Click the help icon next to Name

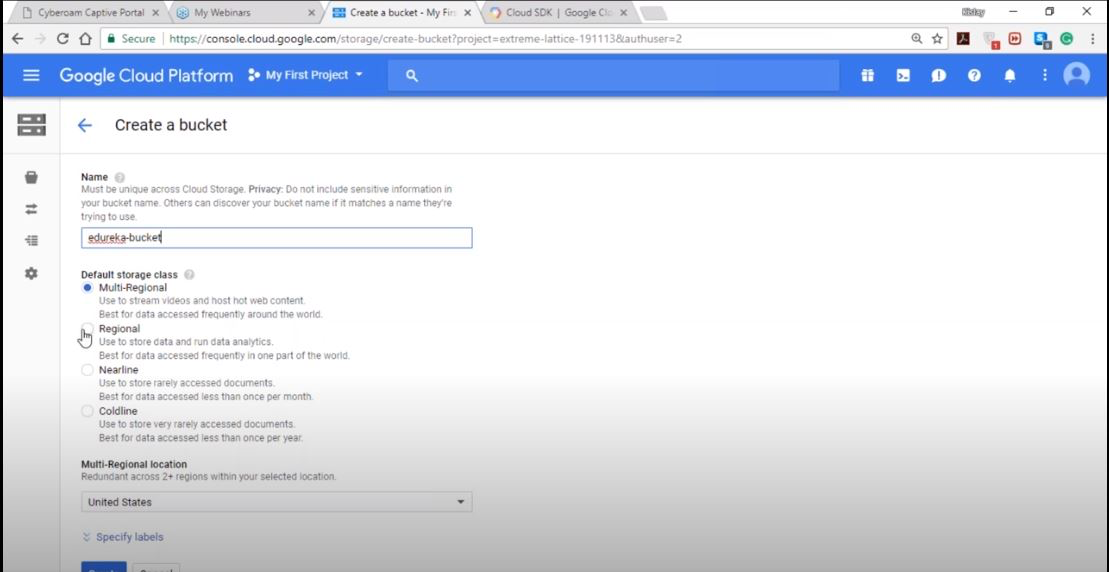(x=120, y=177)
